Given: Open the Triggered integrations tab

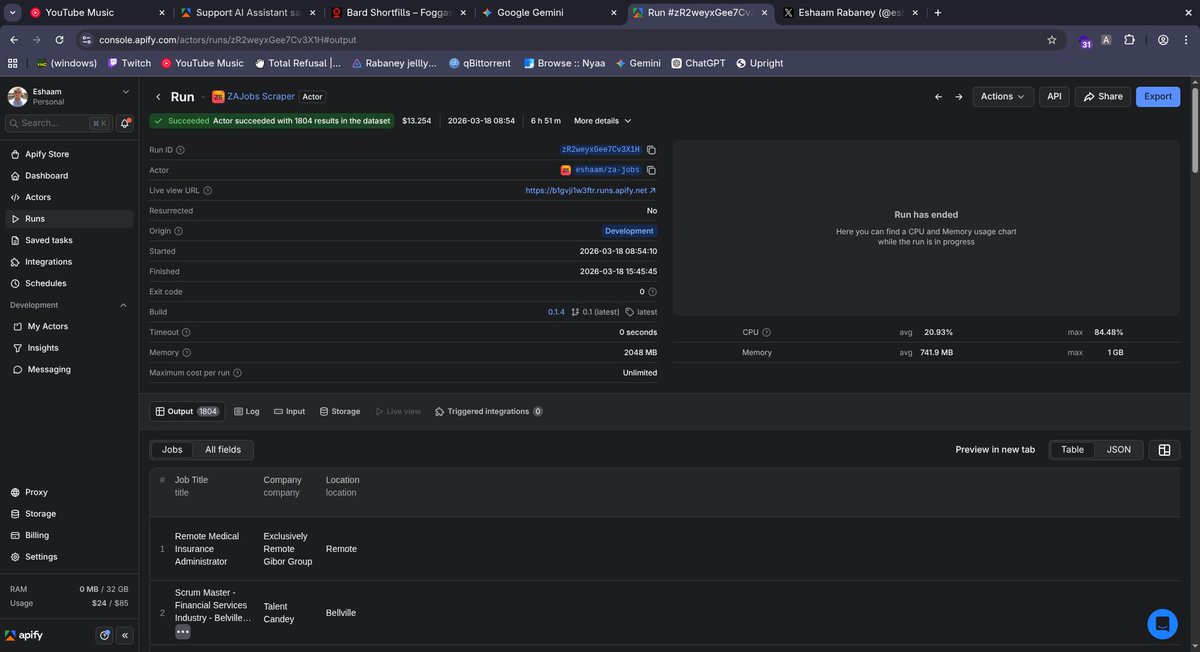Looking at the screenshot, I should click(x=489, y=411).
